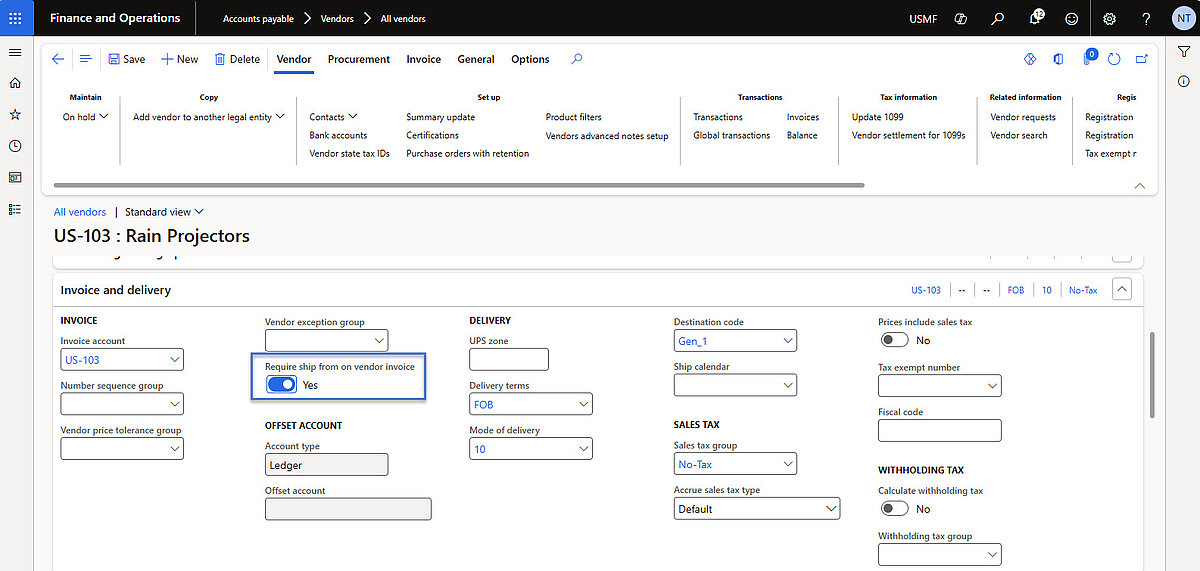The width and height of the screenshot is (1200, 571).
Task: Click the Save button
Action: [127, 60]
